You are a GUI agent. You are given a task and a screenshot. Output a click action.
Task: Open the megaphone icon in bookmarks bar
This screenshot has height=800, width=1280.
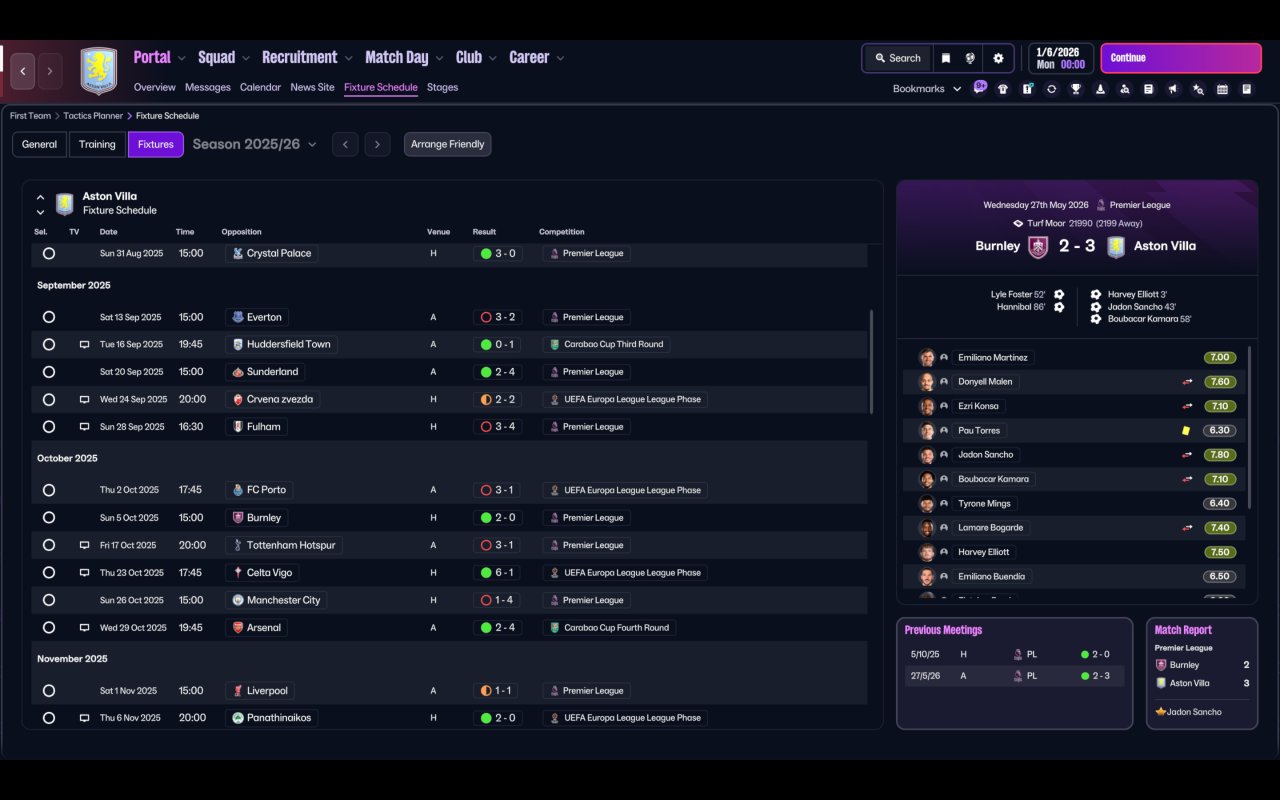1173,89
